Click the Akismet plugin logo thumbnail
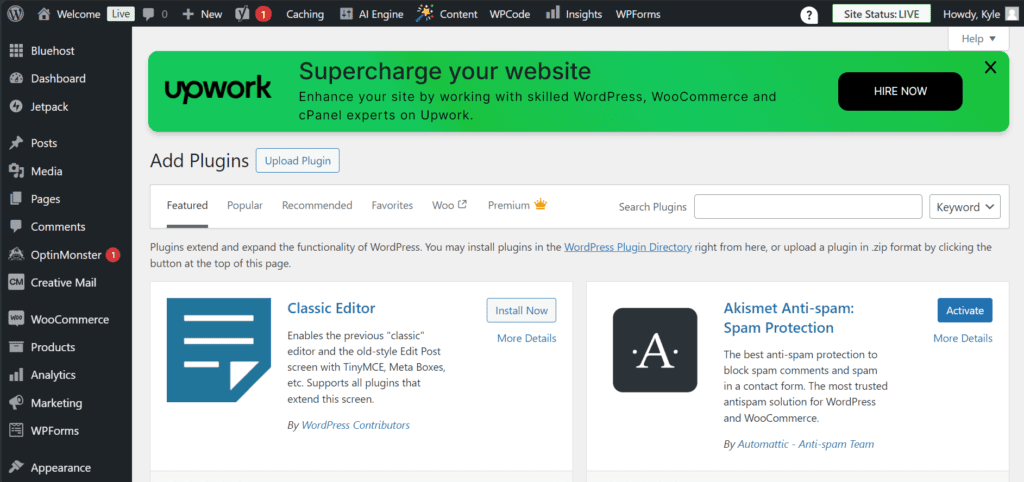1024x482 pixels. [x=655, y=350]
